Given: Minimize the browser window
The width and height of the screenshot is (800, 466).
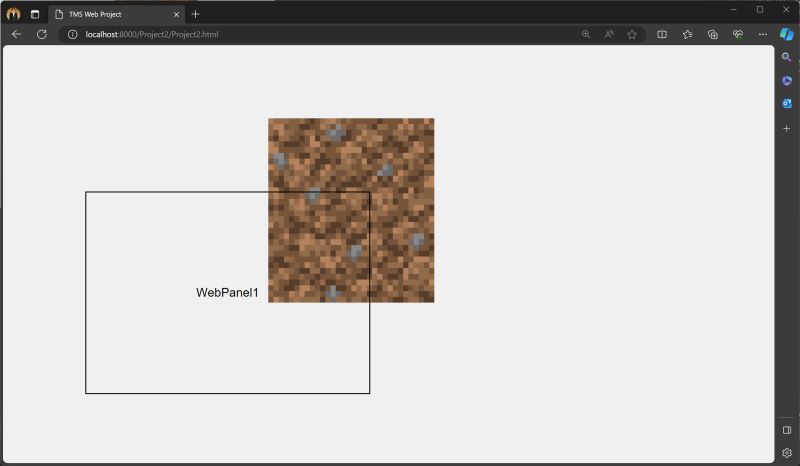Looking at the screenshot, I should click(x=734, y=10).
